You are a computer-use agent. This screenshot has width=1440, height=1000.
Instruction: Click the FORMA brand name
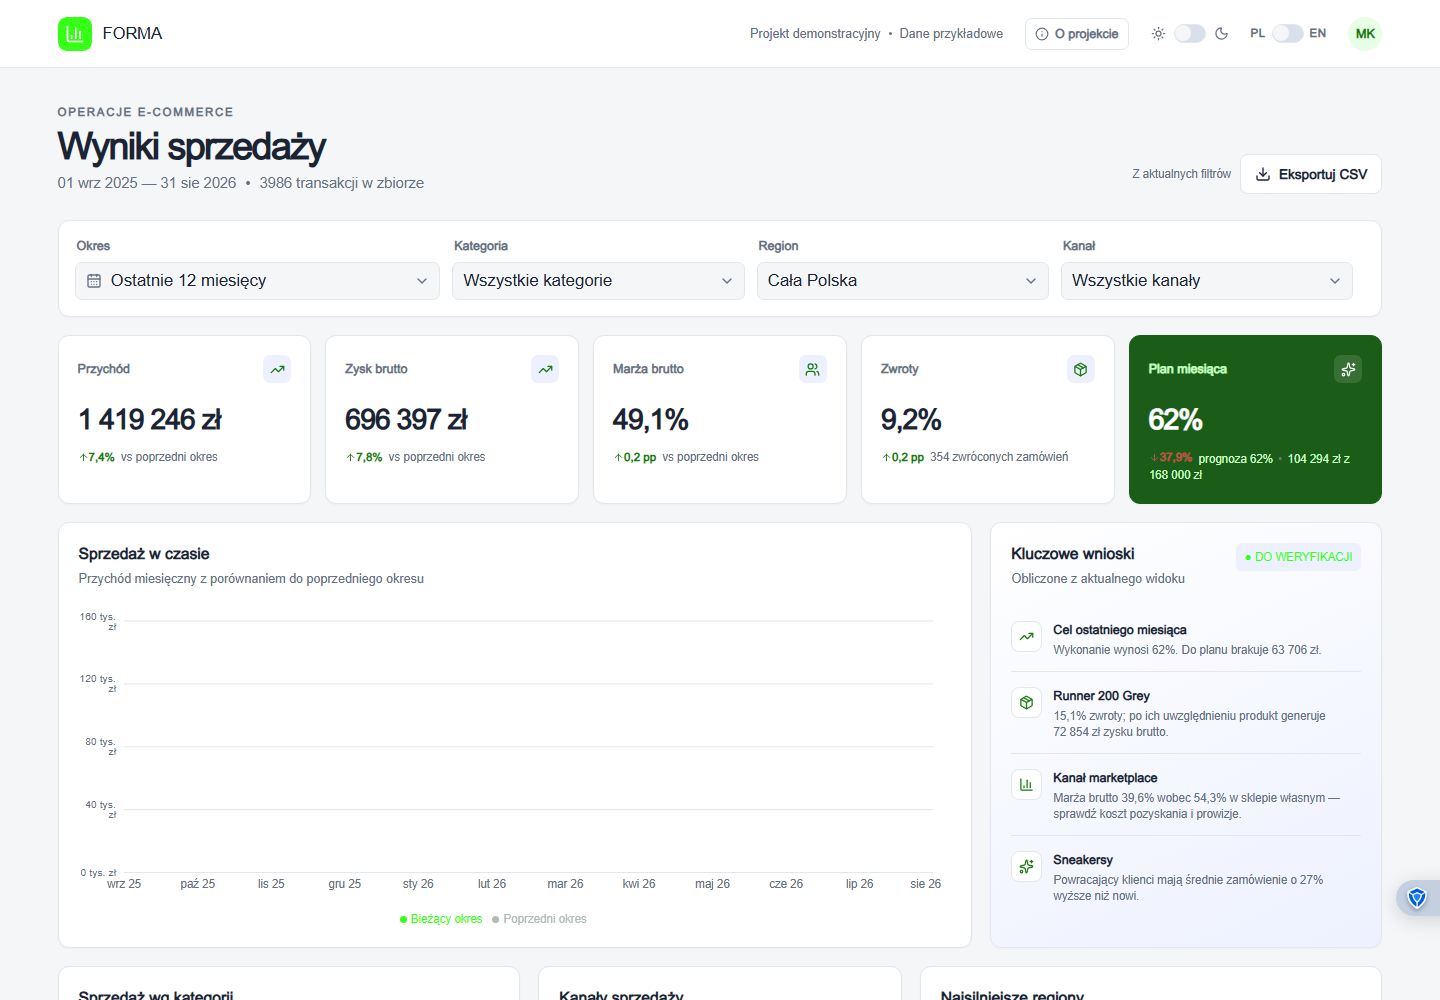132,34
